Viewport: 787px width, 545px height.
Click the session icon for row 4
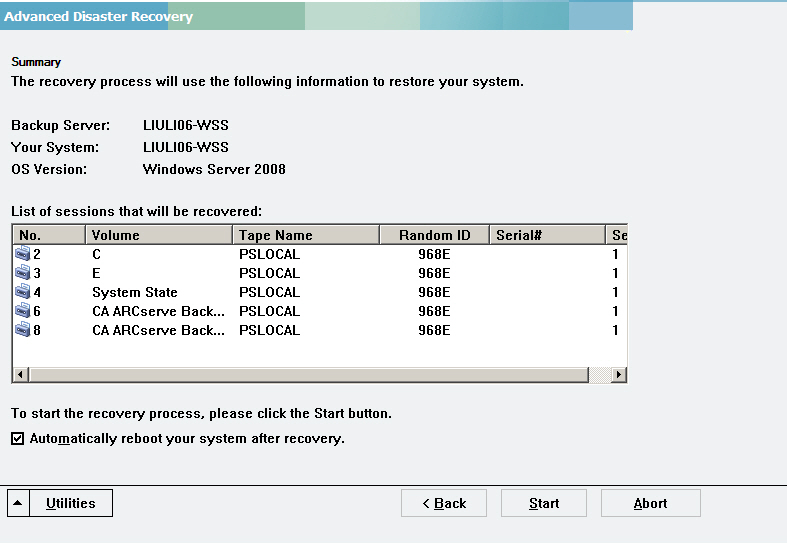point(23,292)
